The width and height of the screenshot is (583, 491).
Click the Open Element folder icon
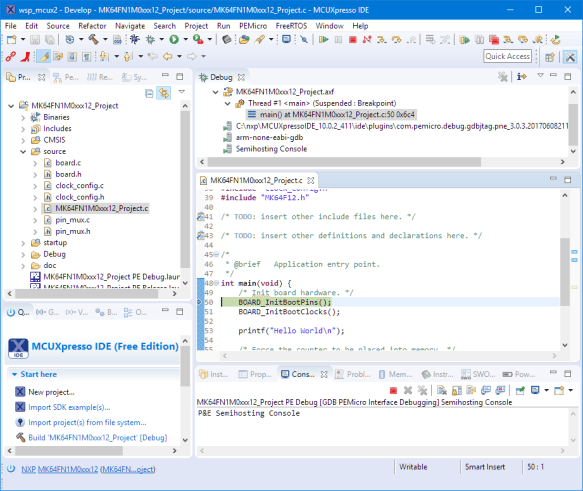click(244, 39)
